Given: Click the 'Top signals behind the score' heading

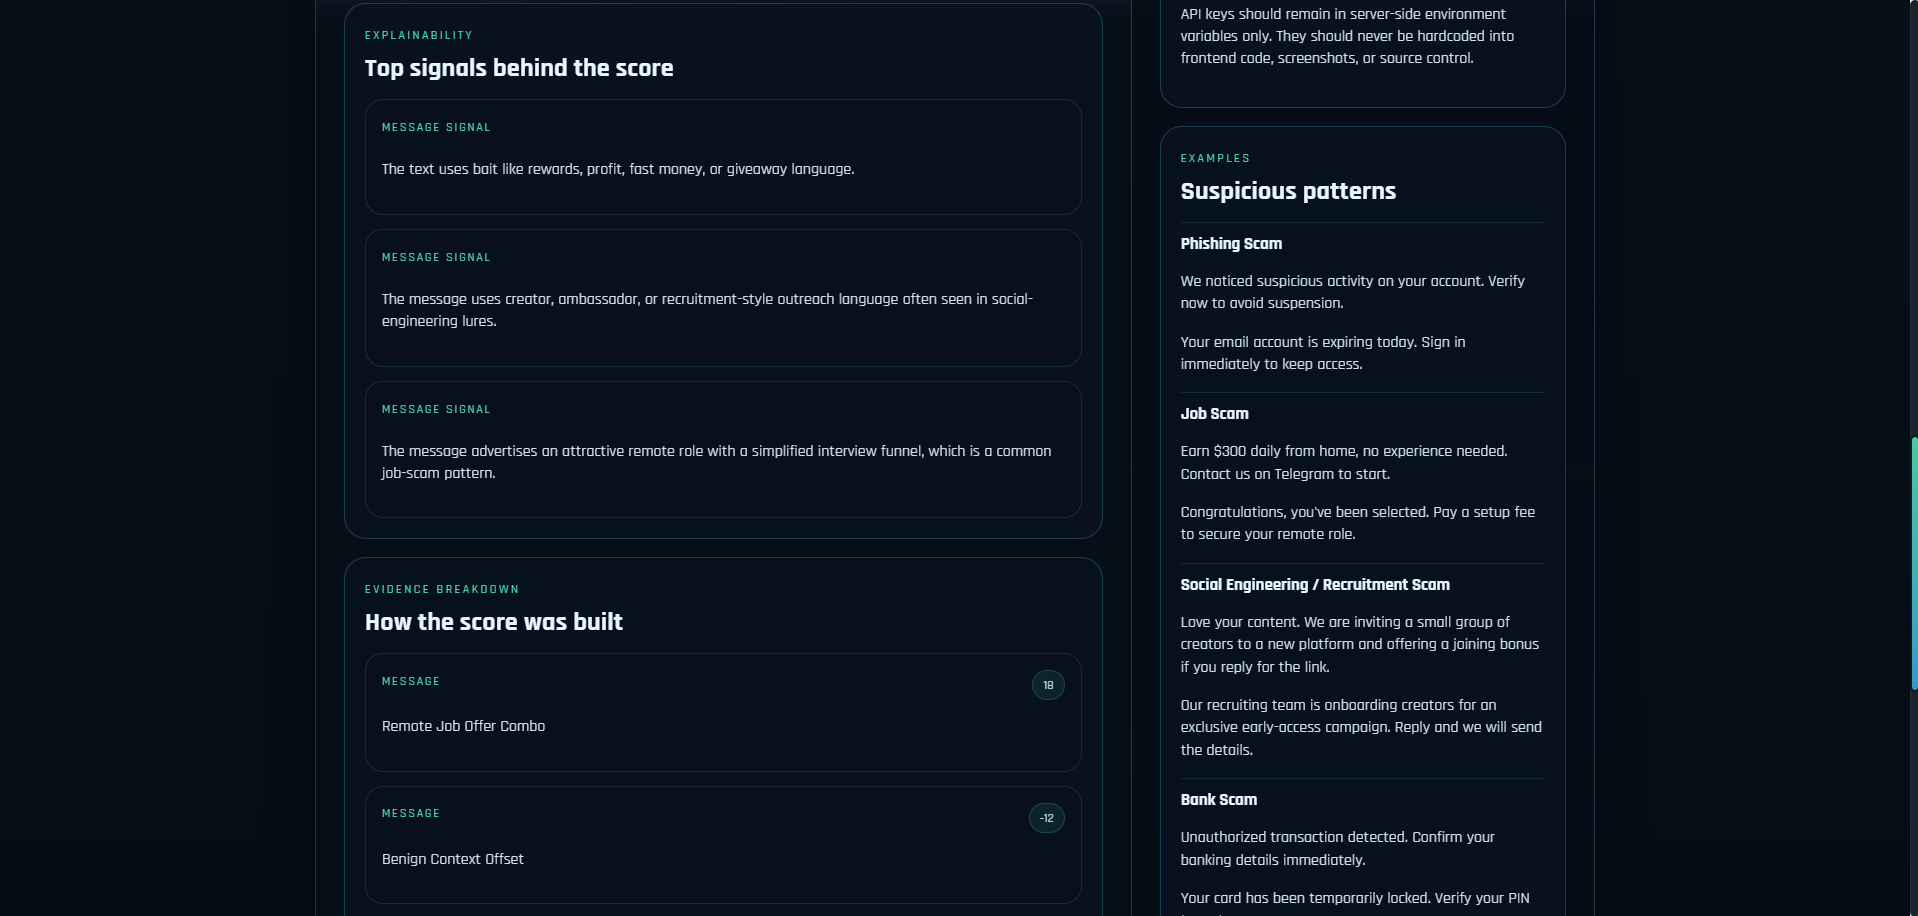Looking at the screenshot, I should point(518,68).
